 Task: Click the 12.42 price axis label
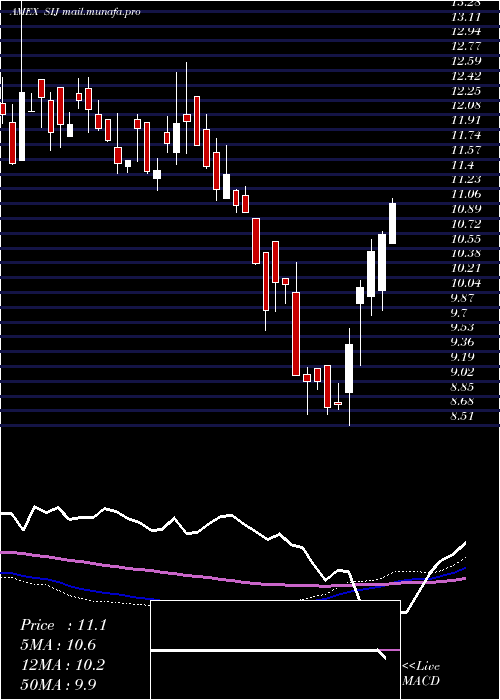pos(466,76)
